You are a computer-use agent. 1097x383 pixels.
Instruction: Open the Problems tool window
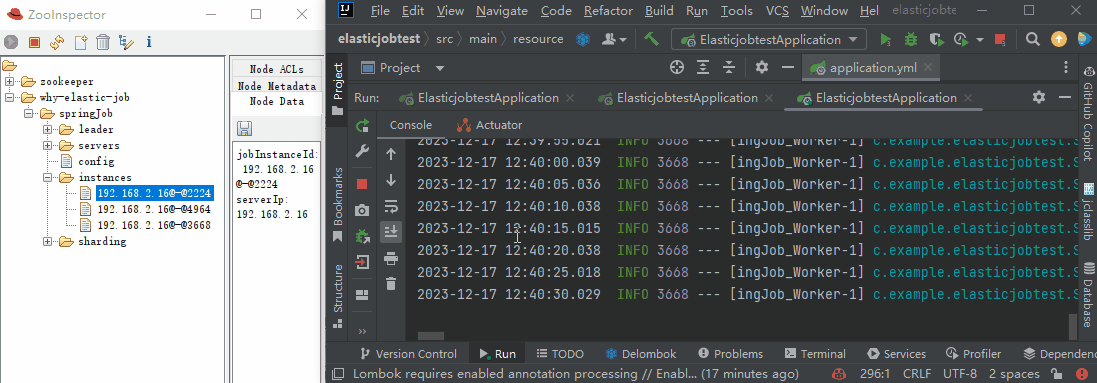pyautogui.click(x=731, y=354)
